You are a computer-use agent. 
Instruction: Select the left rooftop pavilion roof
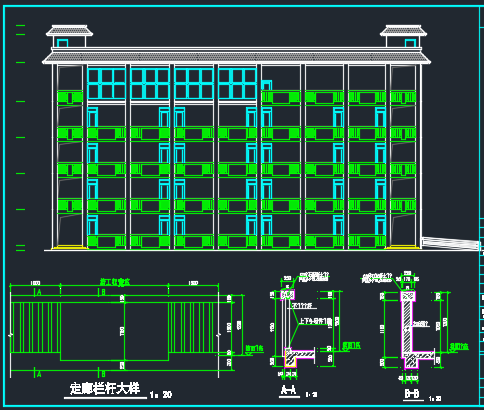coord(69,30)
